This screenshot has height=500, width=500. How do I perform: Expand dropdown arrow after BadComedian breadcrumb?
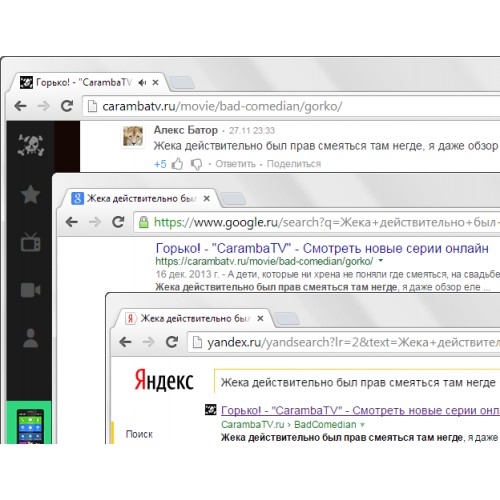362,425
